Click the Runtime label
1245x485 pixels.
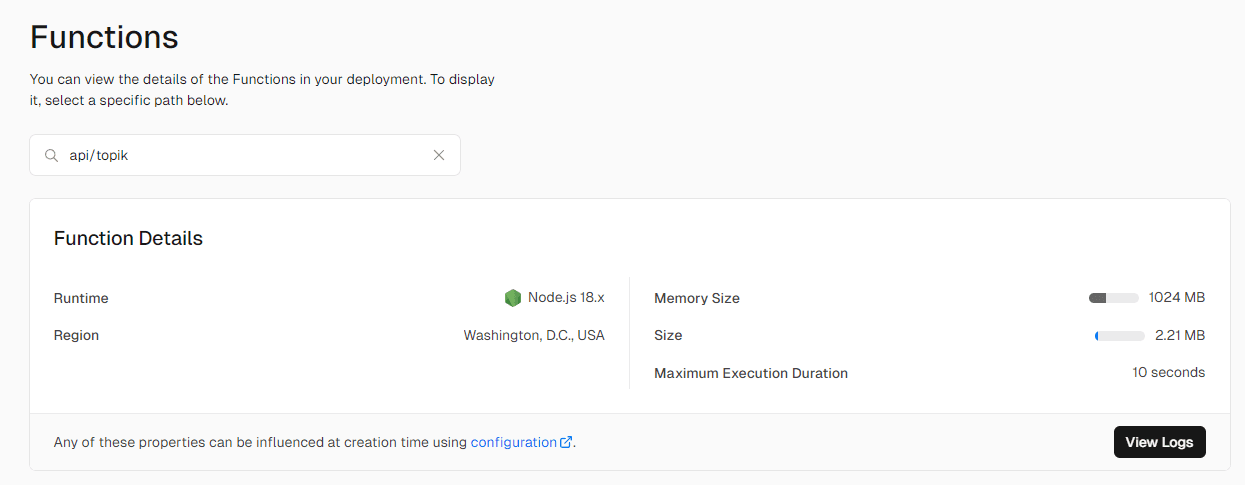(x=81, y=298)
